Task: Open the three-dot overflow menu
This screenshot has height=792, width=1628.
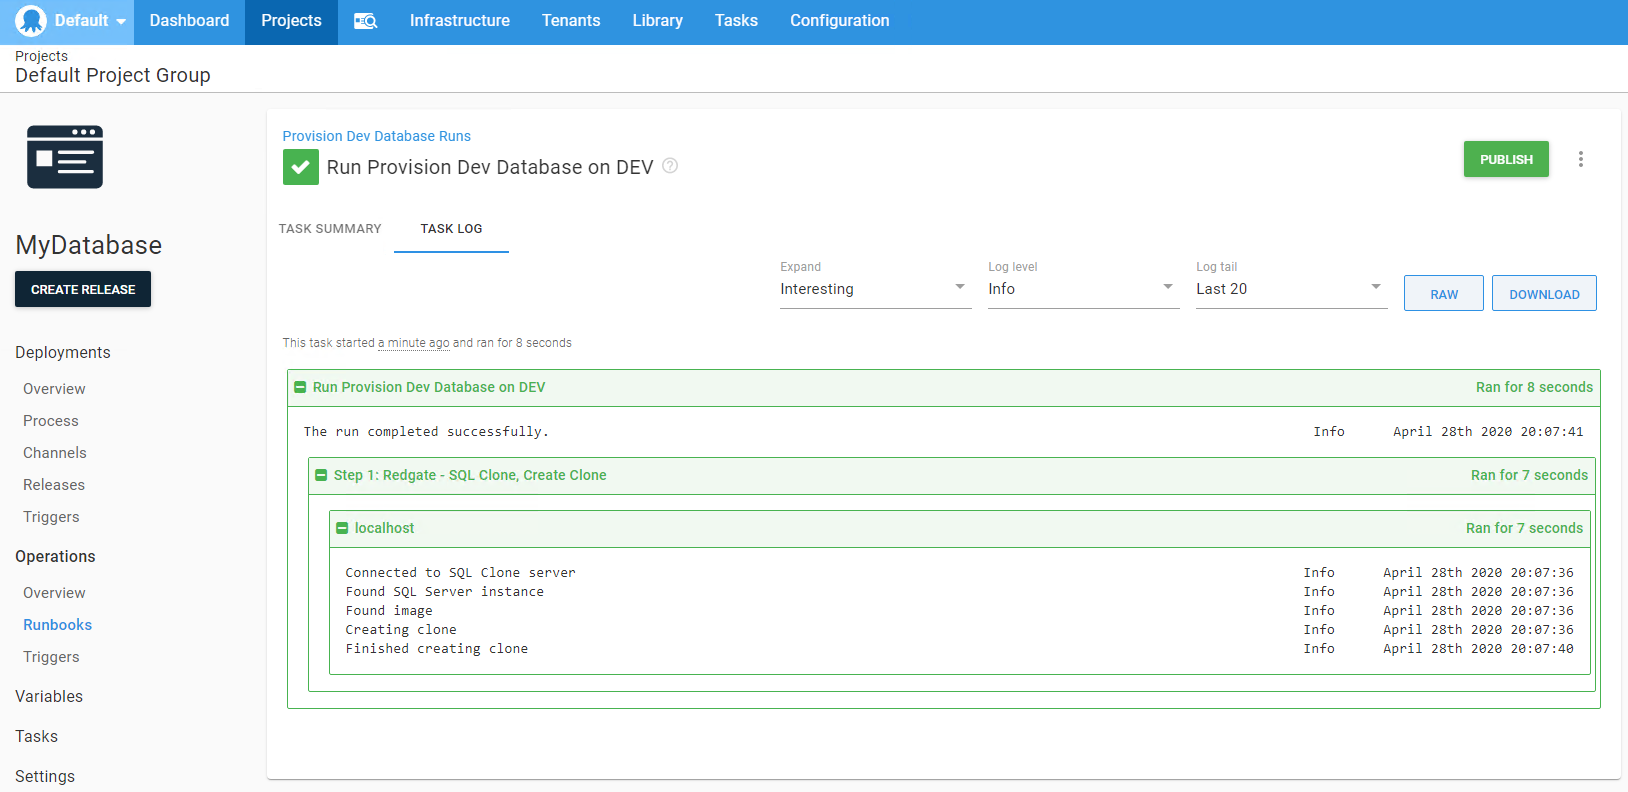Action: pos(1580,159)
